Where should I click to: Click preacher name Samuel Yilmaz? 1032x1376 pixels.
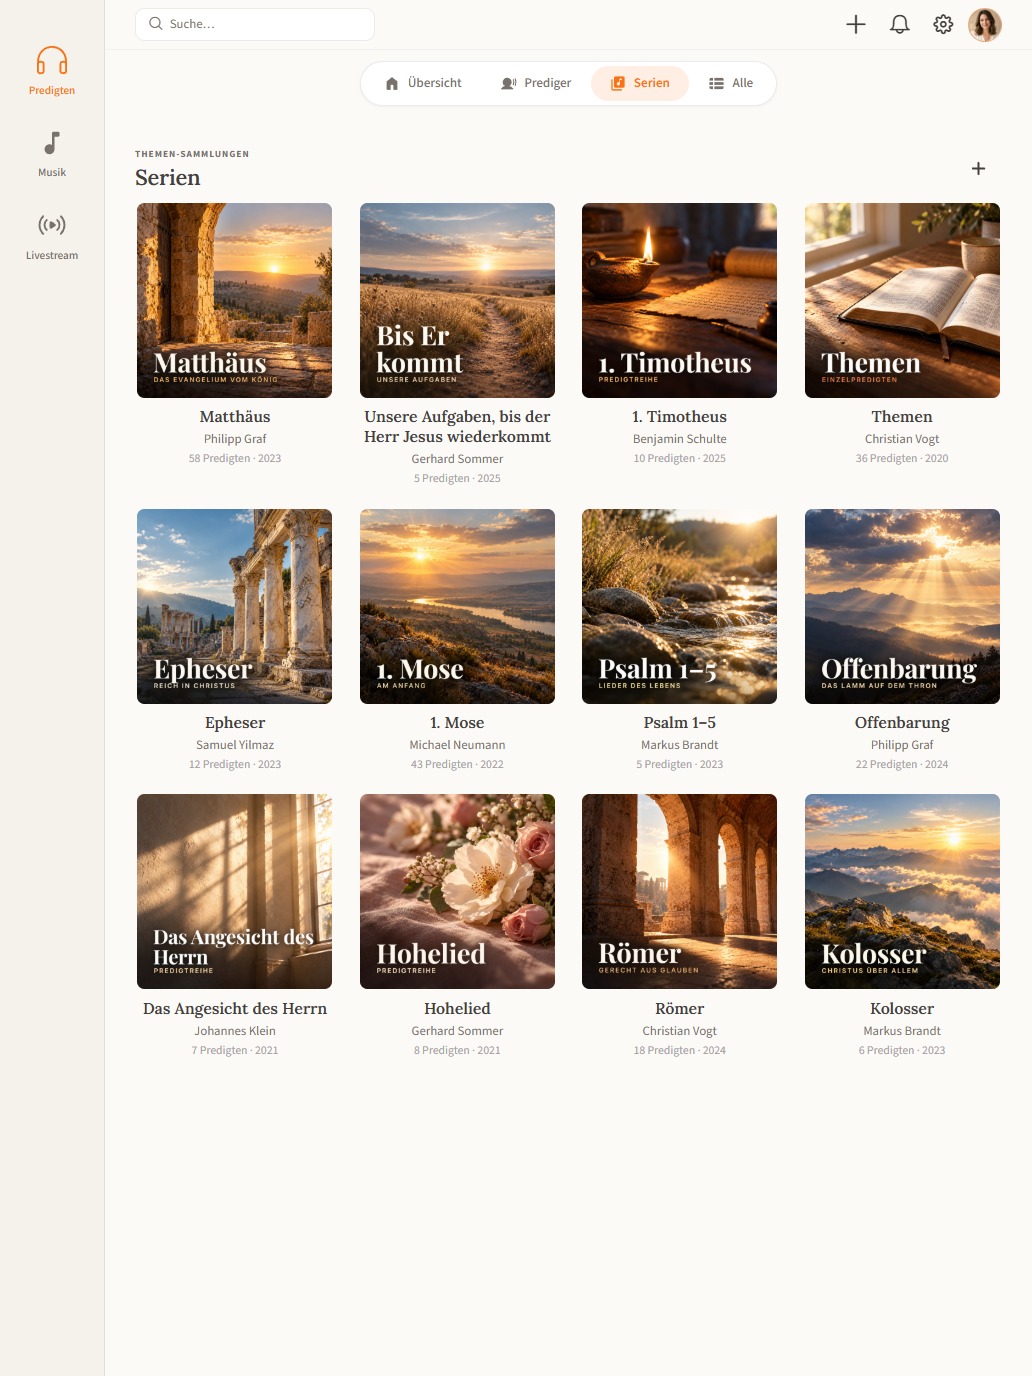pyautogui.click(x=235, y=745)
